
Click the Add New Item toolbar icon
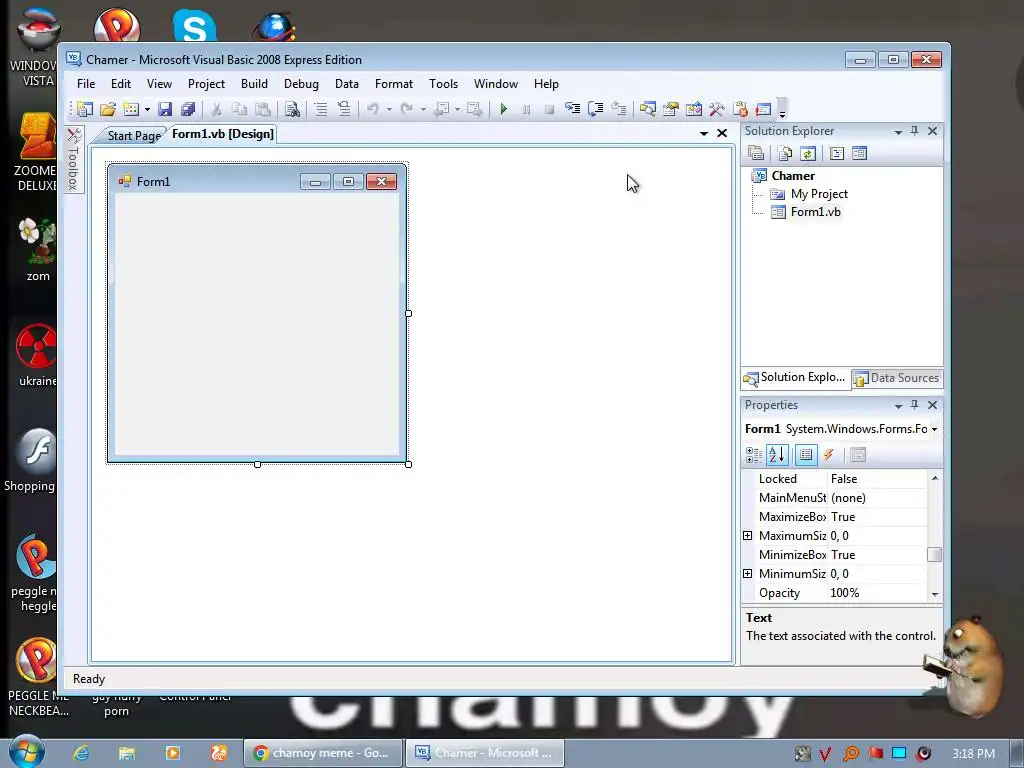[131, 109]
